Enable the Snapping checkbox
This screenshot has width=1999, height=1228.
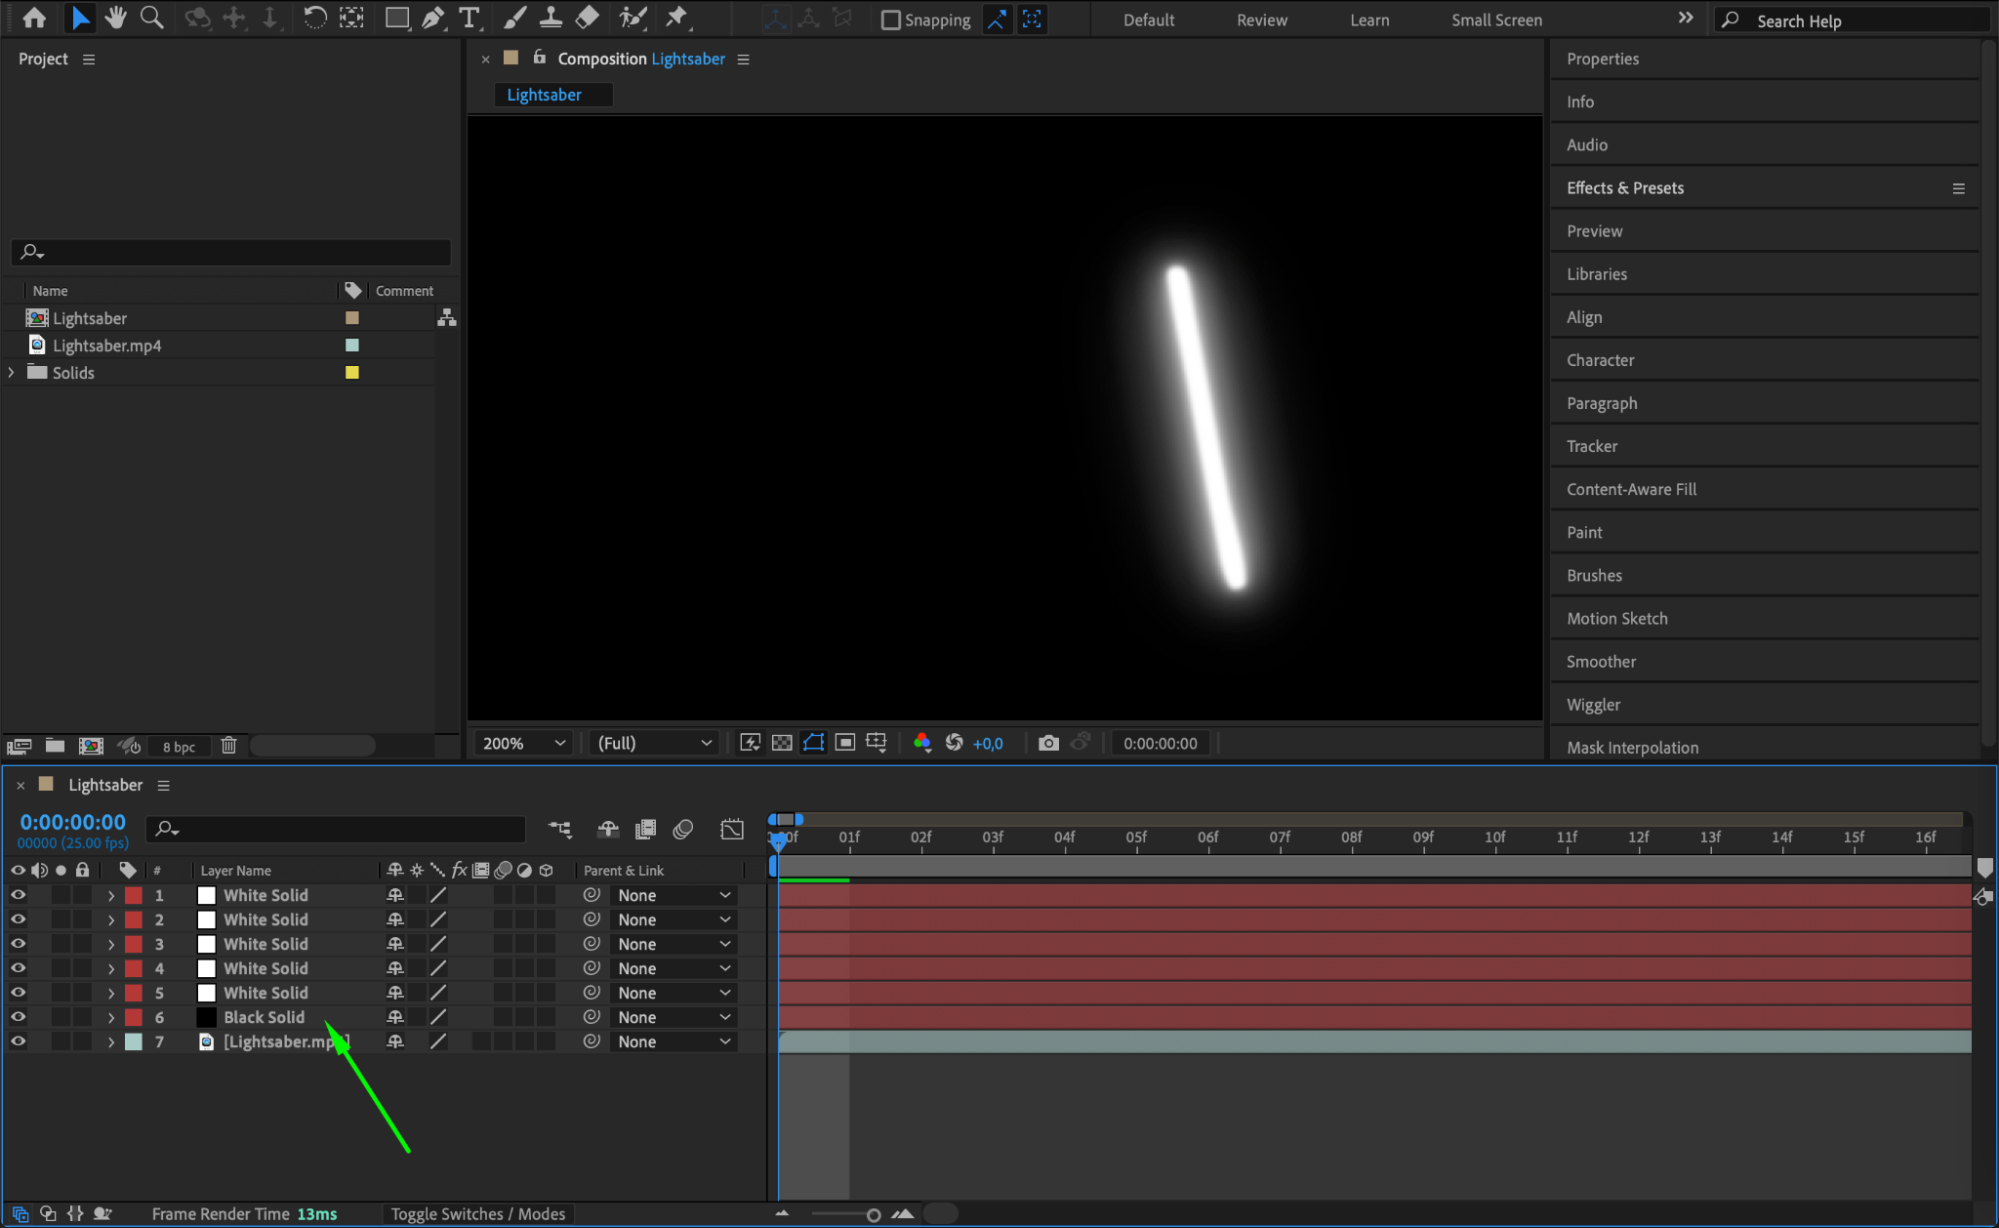(890, 20)
